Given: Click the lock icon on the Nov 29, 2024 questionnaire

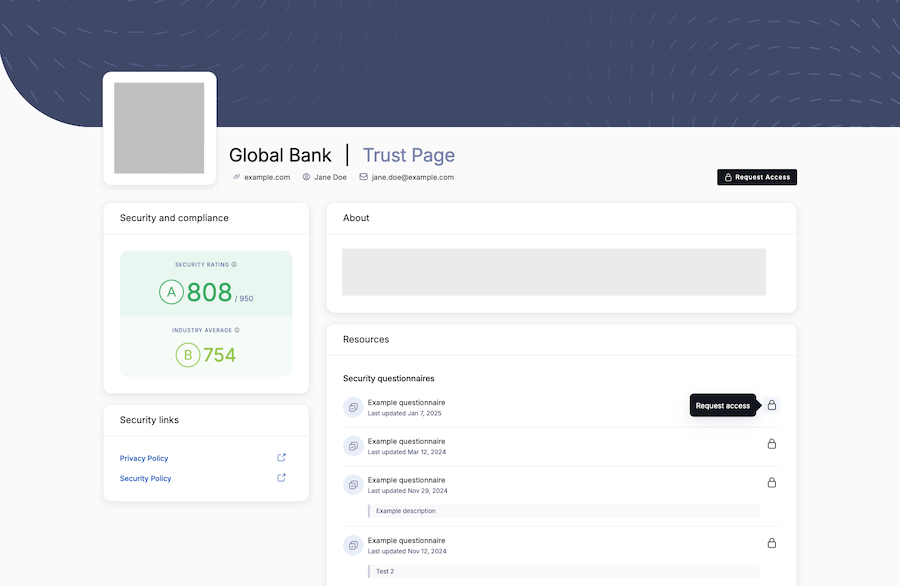Looking at the screenshot, I should [x=771, y=482].
